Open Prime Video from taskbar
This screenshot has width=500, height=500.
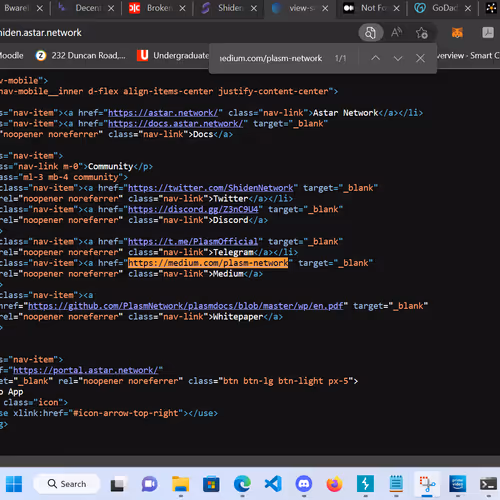pos(458,484)
